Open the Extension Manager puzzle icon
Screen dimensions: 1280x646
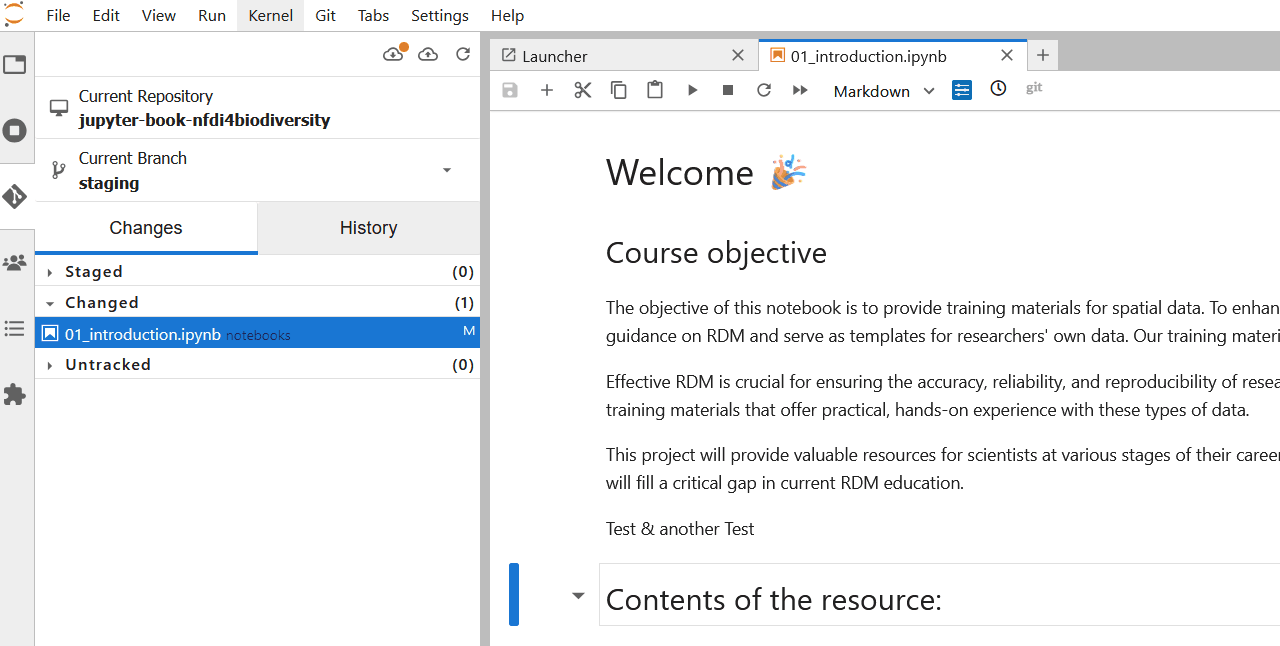(15, 395)
